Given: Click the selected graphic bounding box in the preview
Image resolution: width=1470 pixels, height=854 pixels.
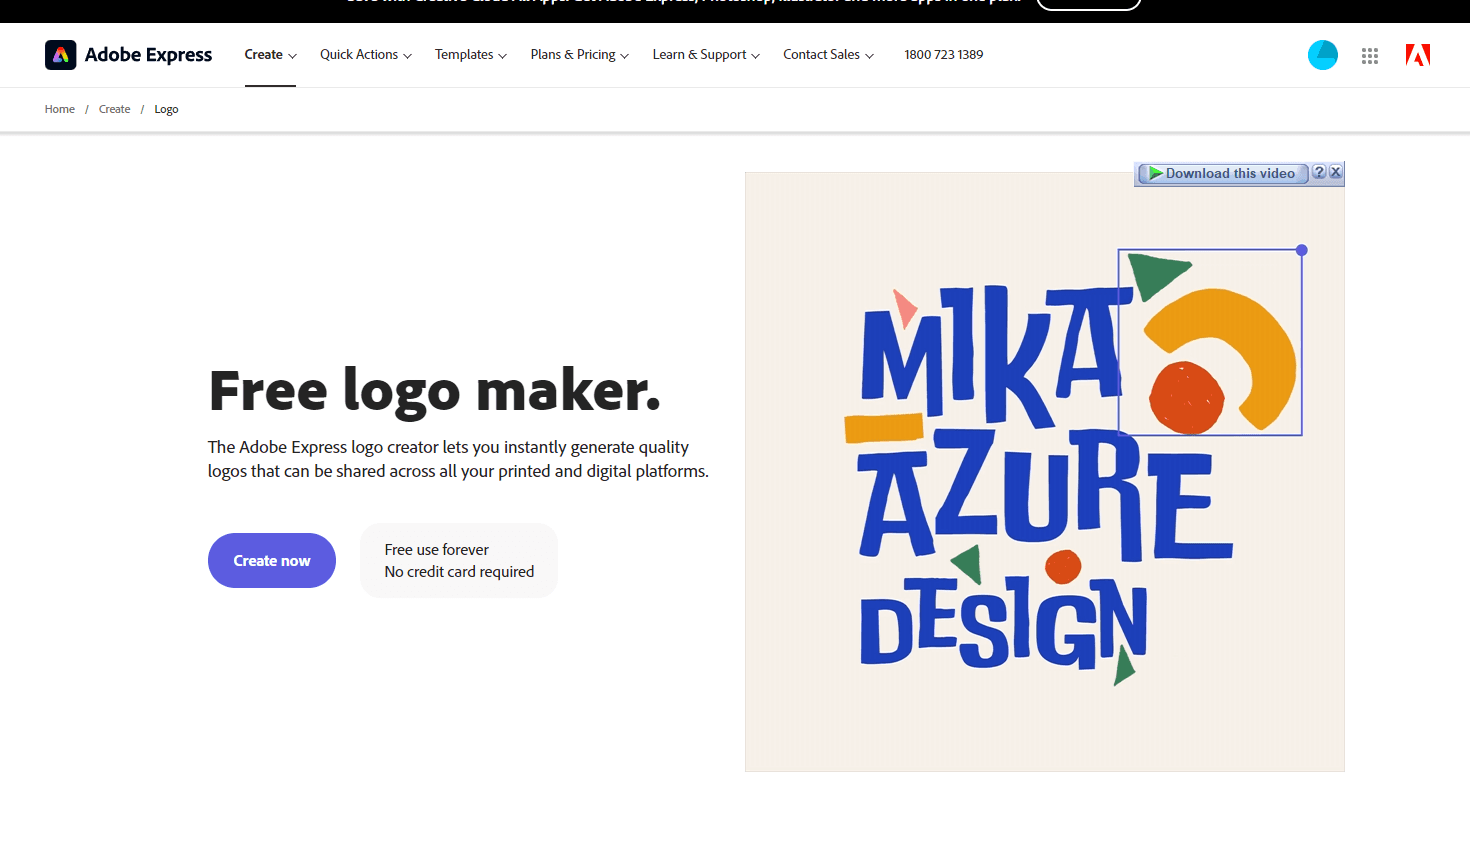Looking at the screenshot, I should 1209,340.
